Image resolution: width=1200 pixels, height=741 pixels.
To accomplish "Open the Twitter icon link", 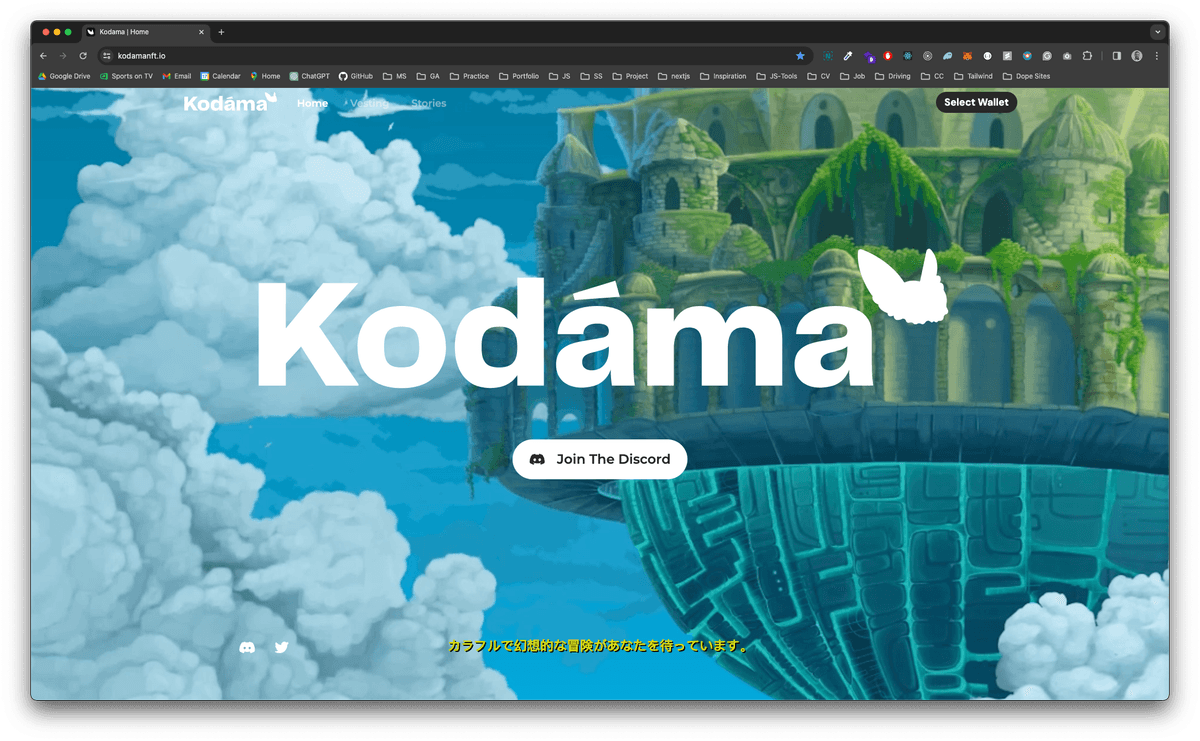I will click(281, 647).
